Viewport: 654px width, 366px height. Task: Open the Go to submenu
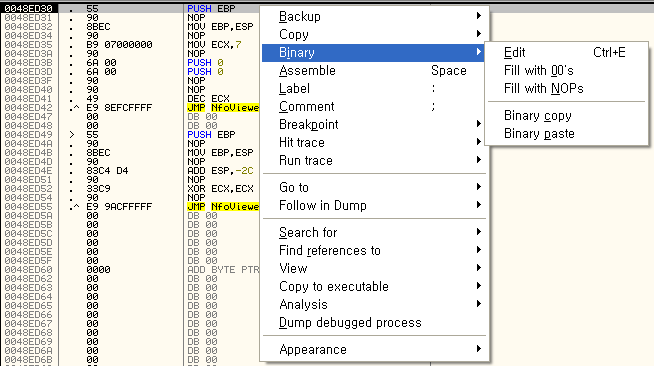pyautogui.click(x=373, y=187)
